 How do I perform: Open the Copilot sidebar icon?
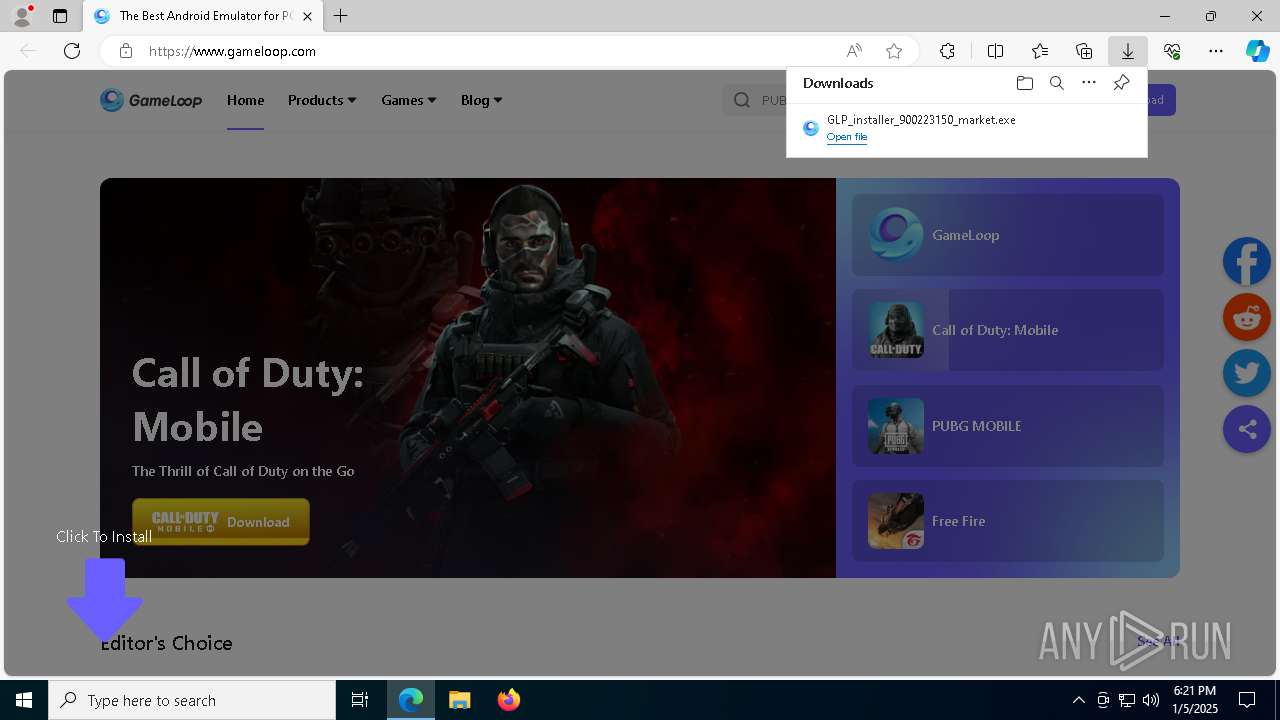[x=1257, y=51]
